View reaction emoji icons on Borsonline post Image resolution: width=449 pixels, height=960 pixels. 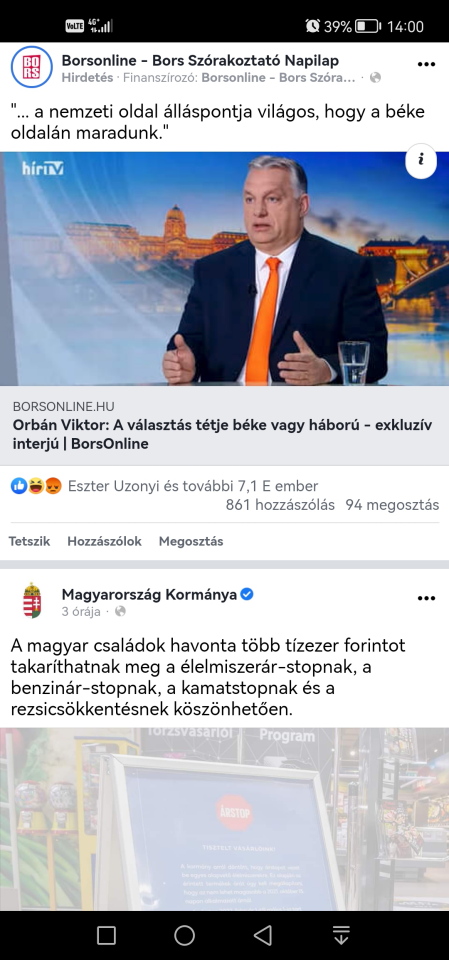point(36,487)
